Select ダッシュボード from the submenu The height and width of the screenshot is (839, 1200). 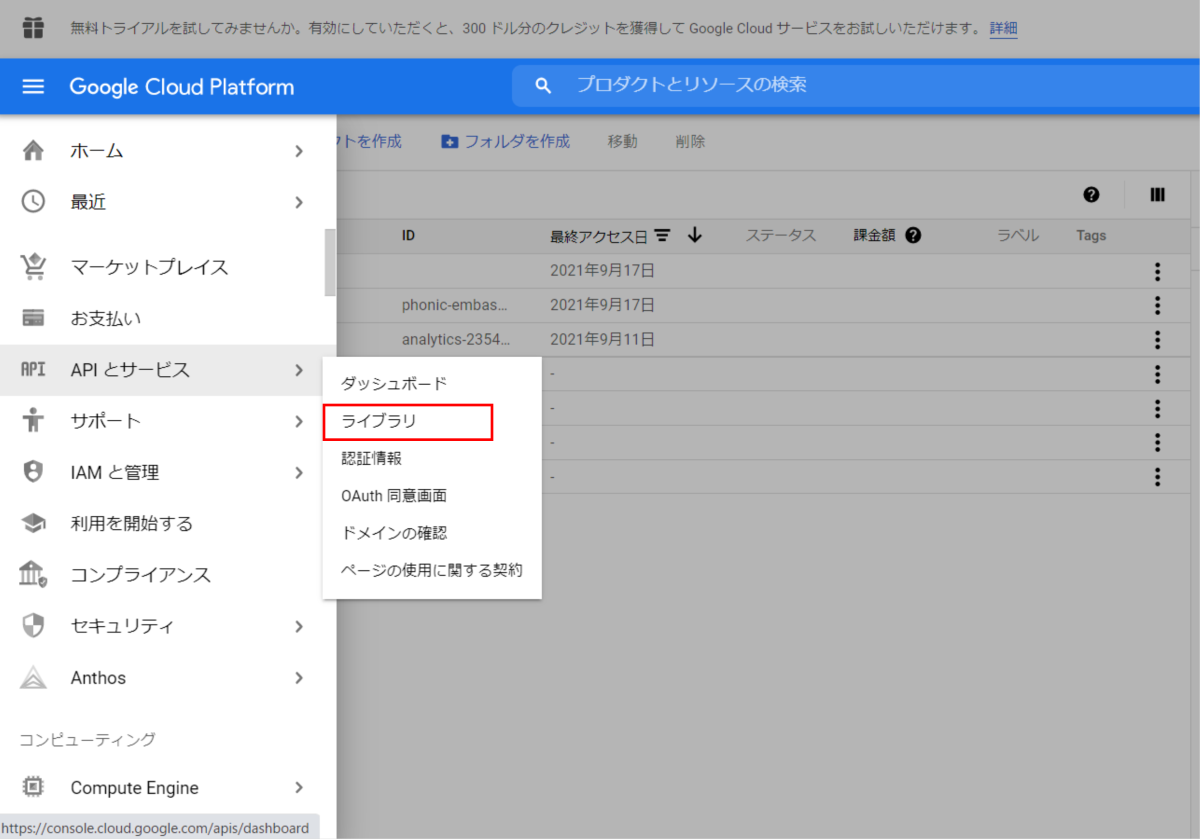point(432,384)
